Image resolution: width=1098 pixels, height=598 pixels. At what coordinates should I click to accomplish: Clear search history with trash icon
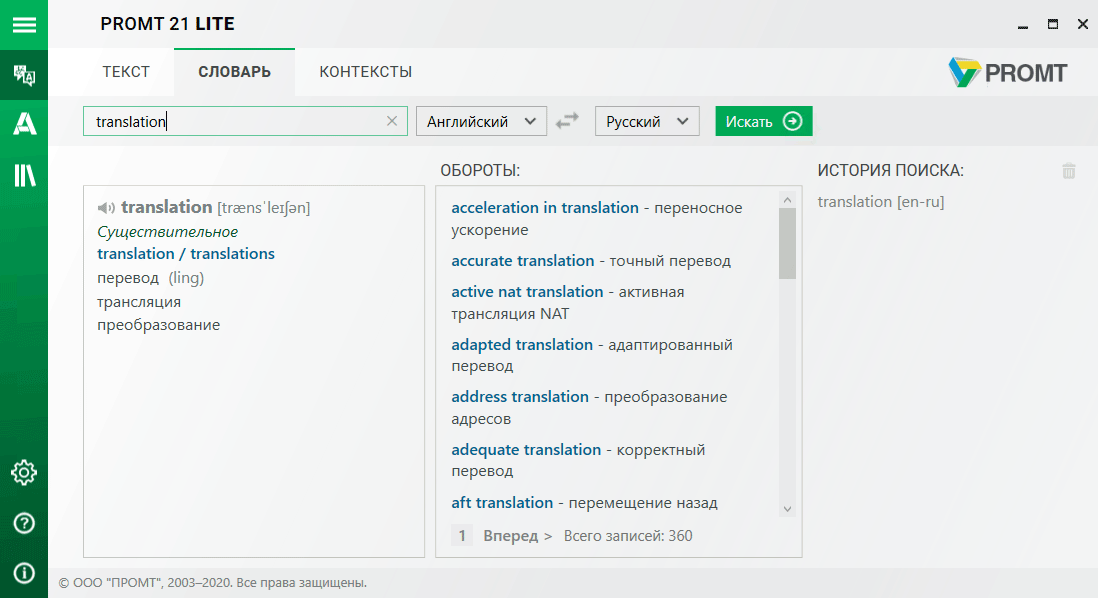[1069, 171]
